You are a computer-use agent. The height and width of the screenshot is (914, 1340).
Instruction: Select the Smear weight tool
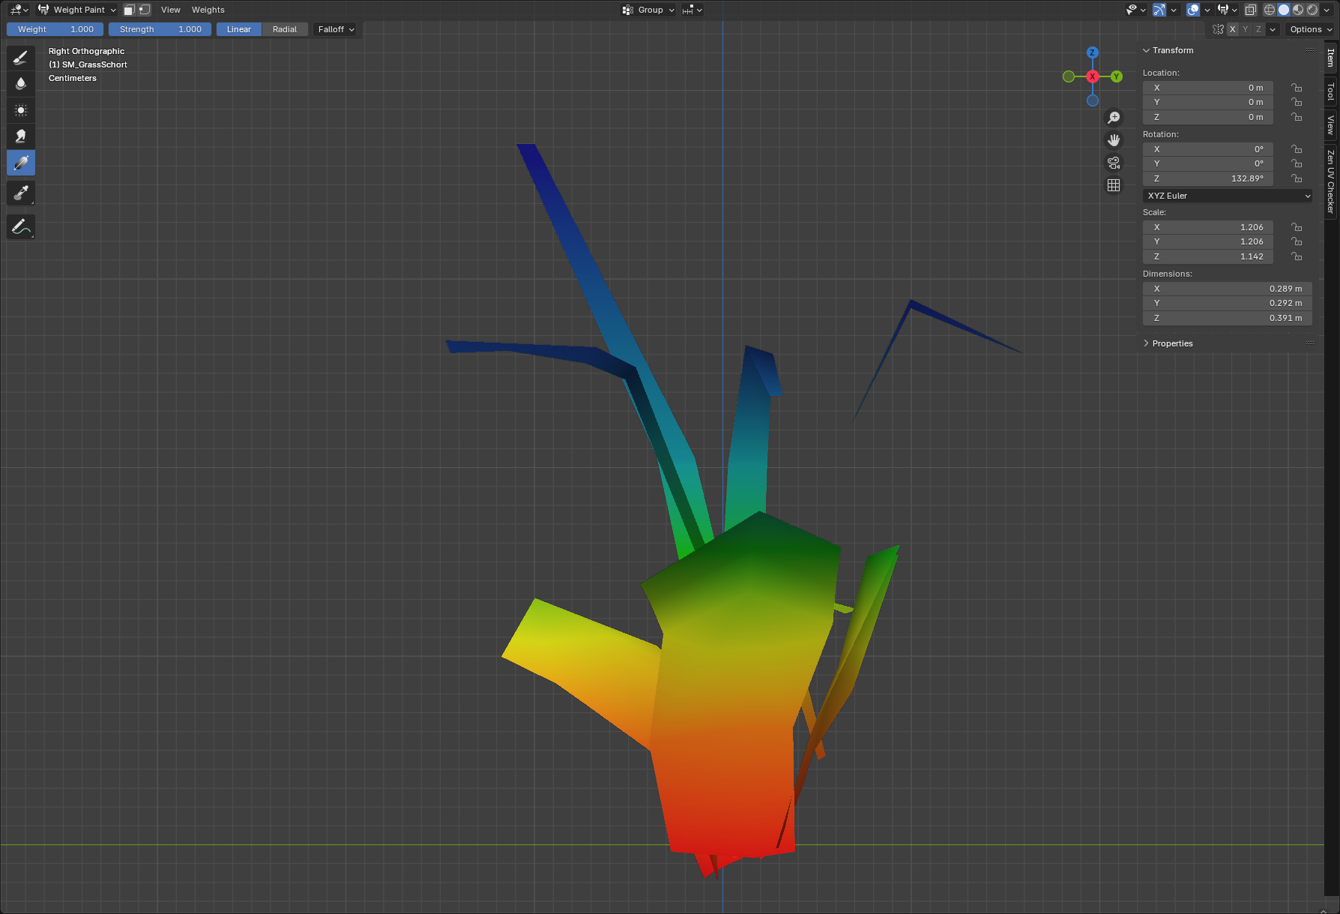point(20,136)
